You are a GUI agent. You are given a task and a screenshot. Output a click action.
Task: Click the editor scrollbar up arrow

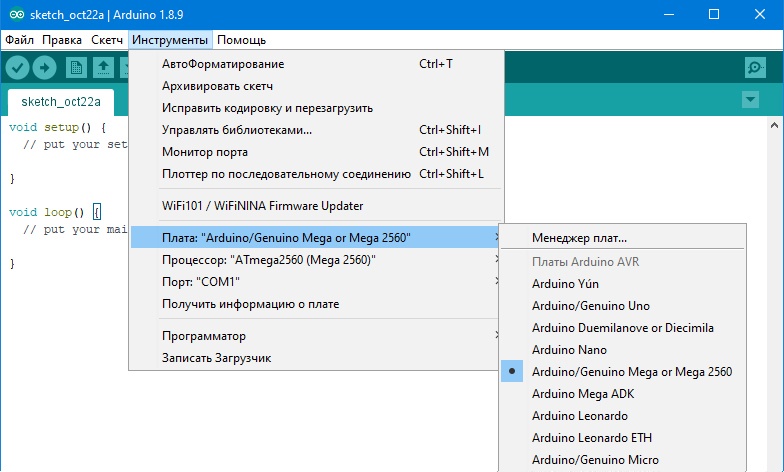pyautogui.click(x=774, y=125)
